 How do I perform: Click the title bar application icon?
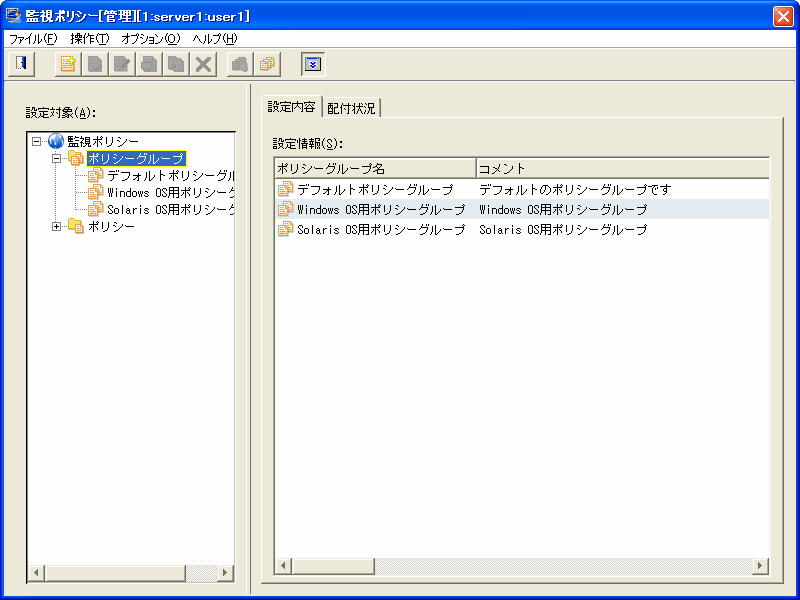[13, 16]
